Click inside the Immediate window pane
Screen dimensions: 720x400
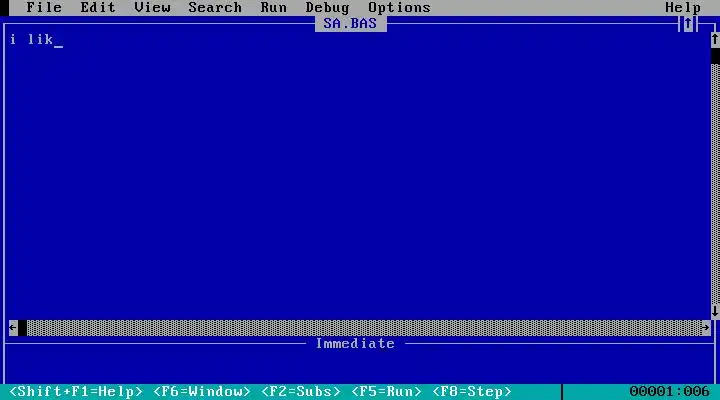[358, 366]
